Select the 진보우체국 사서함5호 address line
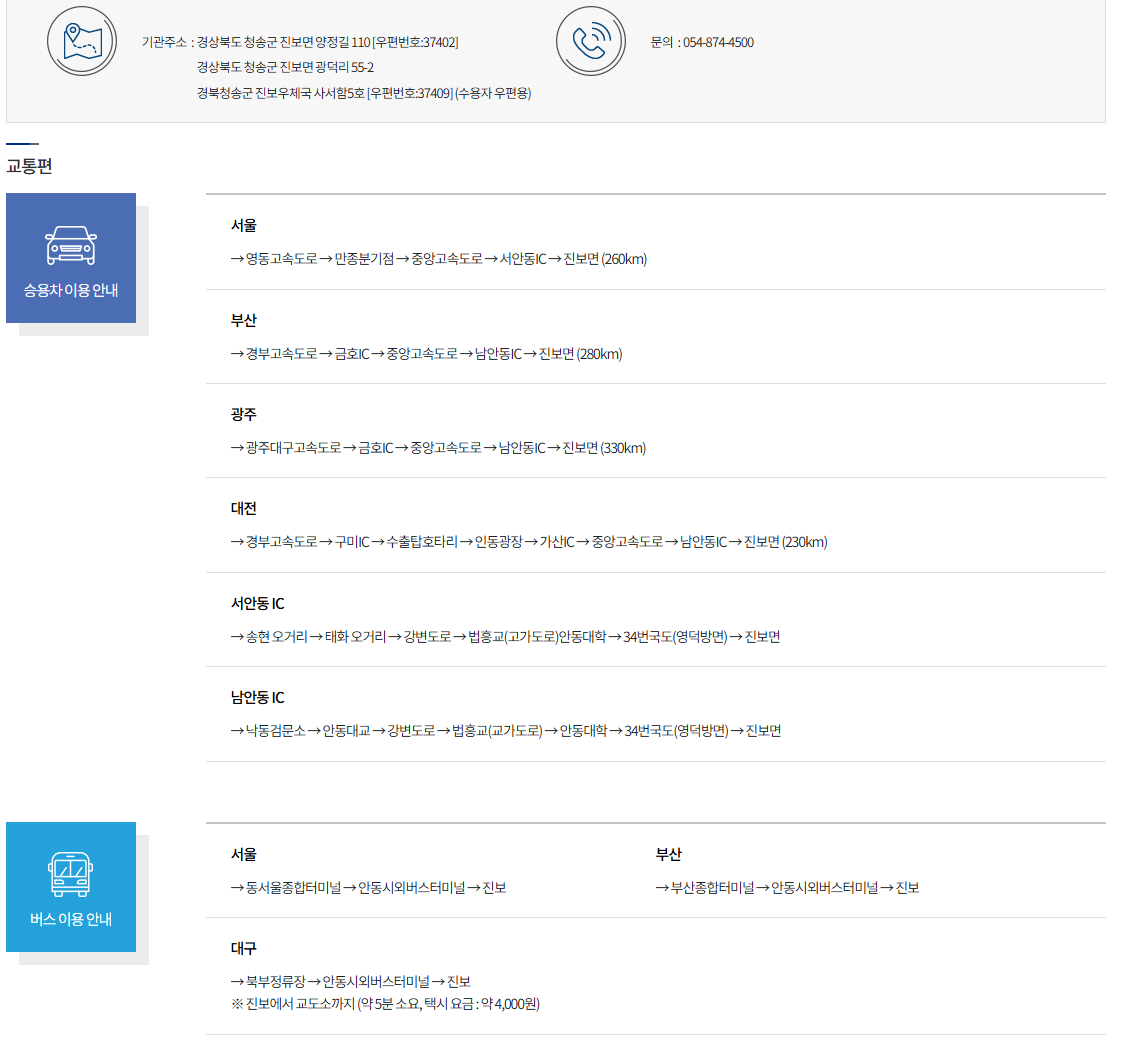 (364, 93)
